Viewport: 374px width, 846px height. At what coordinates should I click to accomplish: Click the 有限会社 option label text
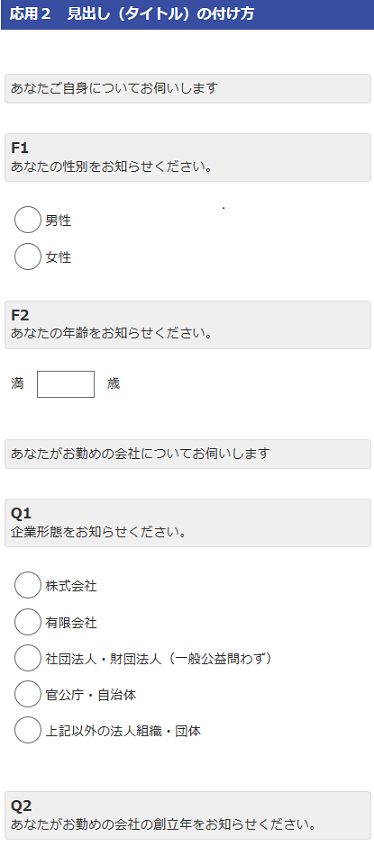[71, 623]
